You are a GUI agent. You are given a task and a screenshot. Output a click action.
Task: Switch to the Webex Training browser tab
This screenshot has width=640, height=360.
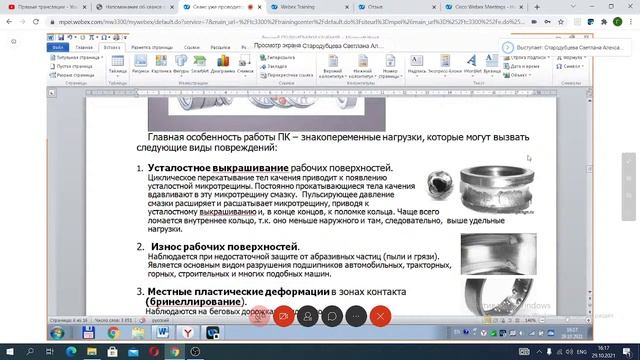[x=309, y=7]
